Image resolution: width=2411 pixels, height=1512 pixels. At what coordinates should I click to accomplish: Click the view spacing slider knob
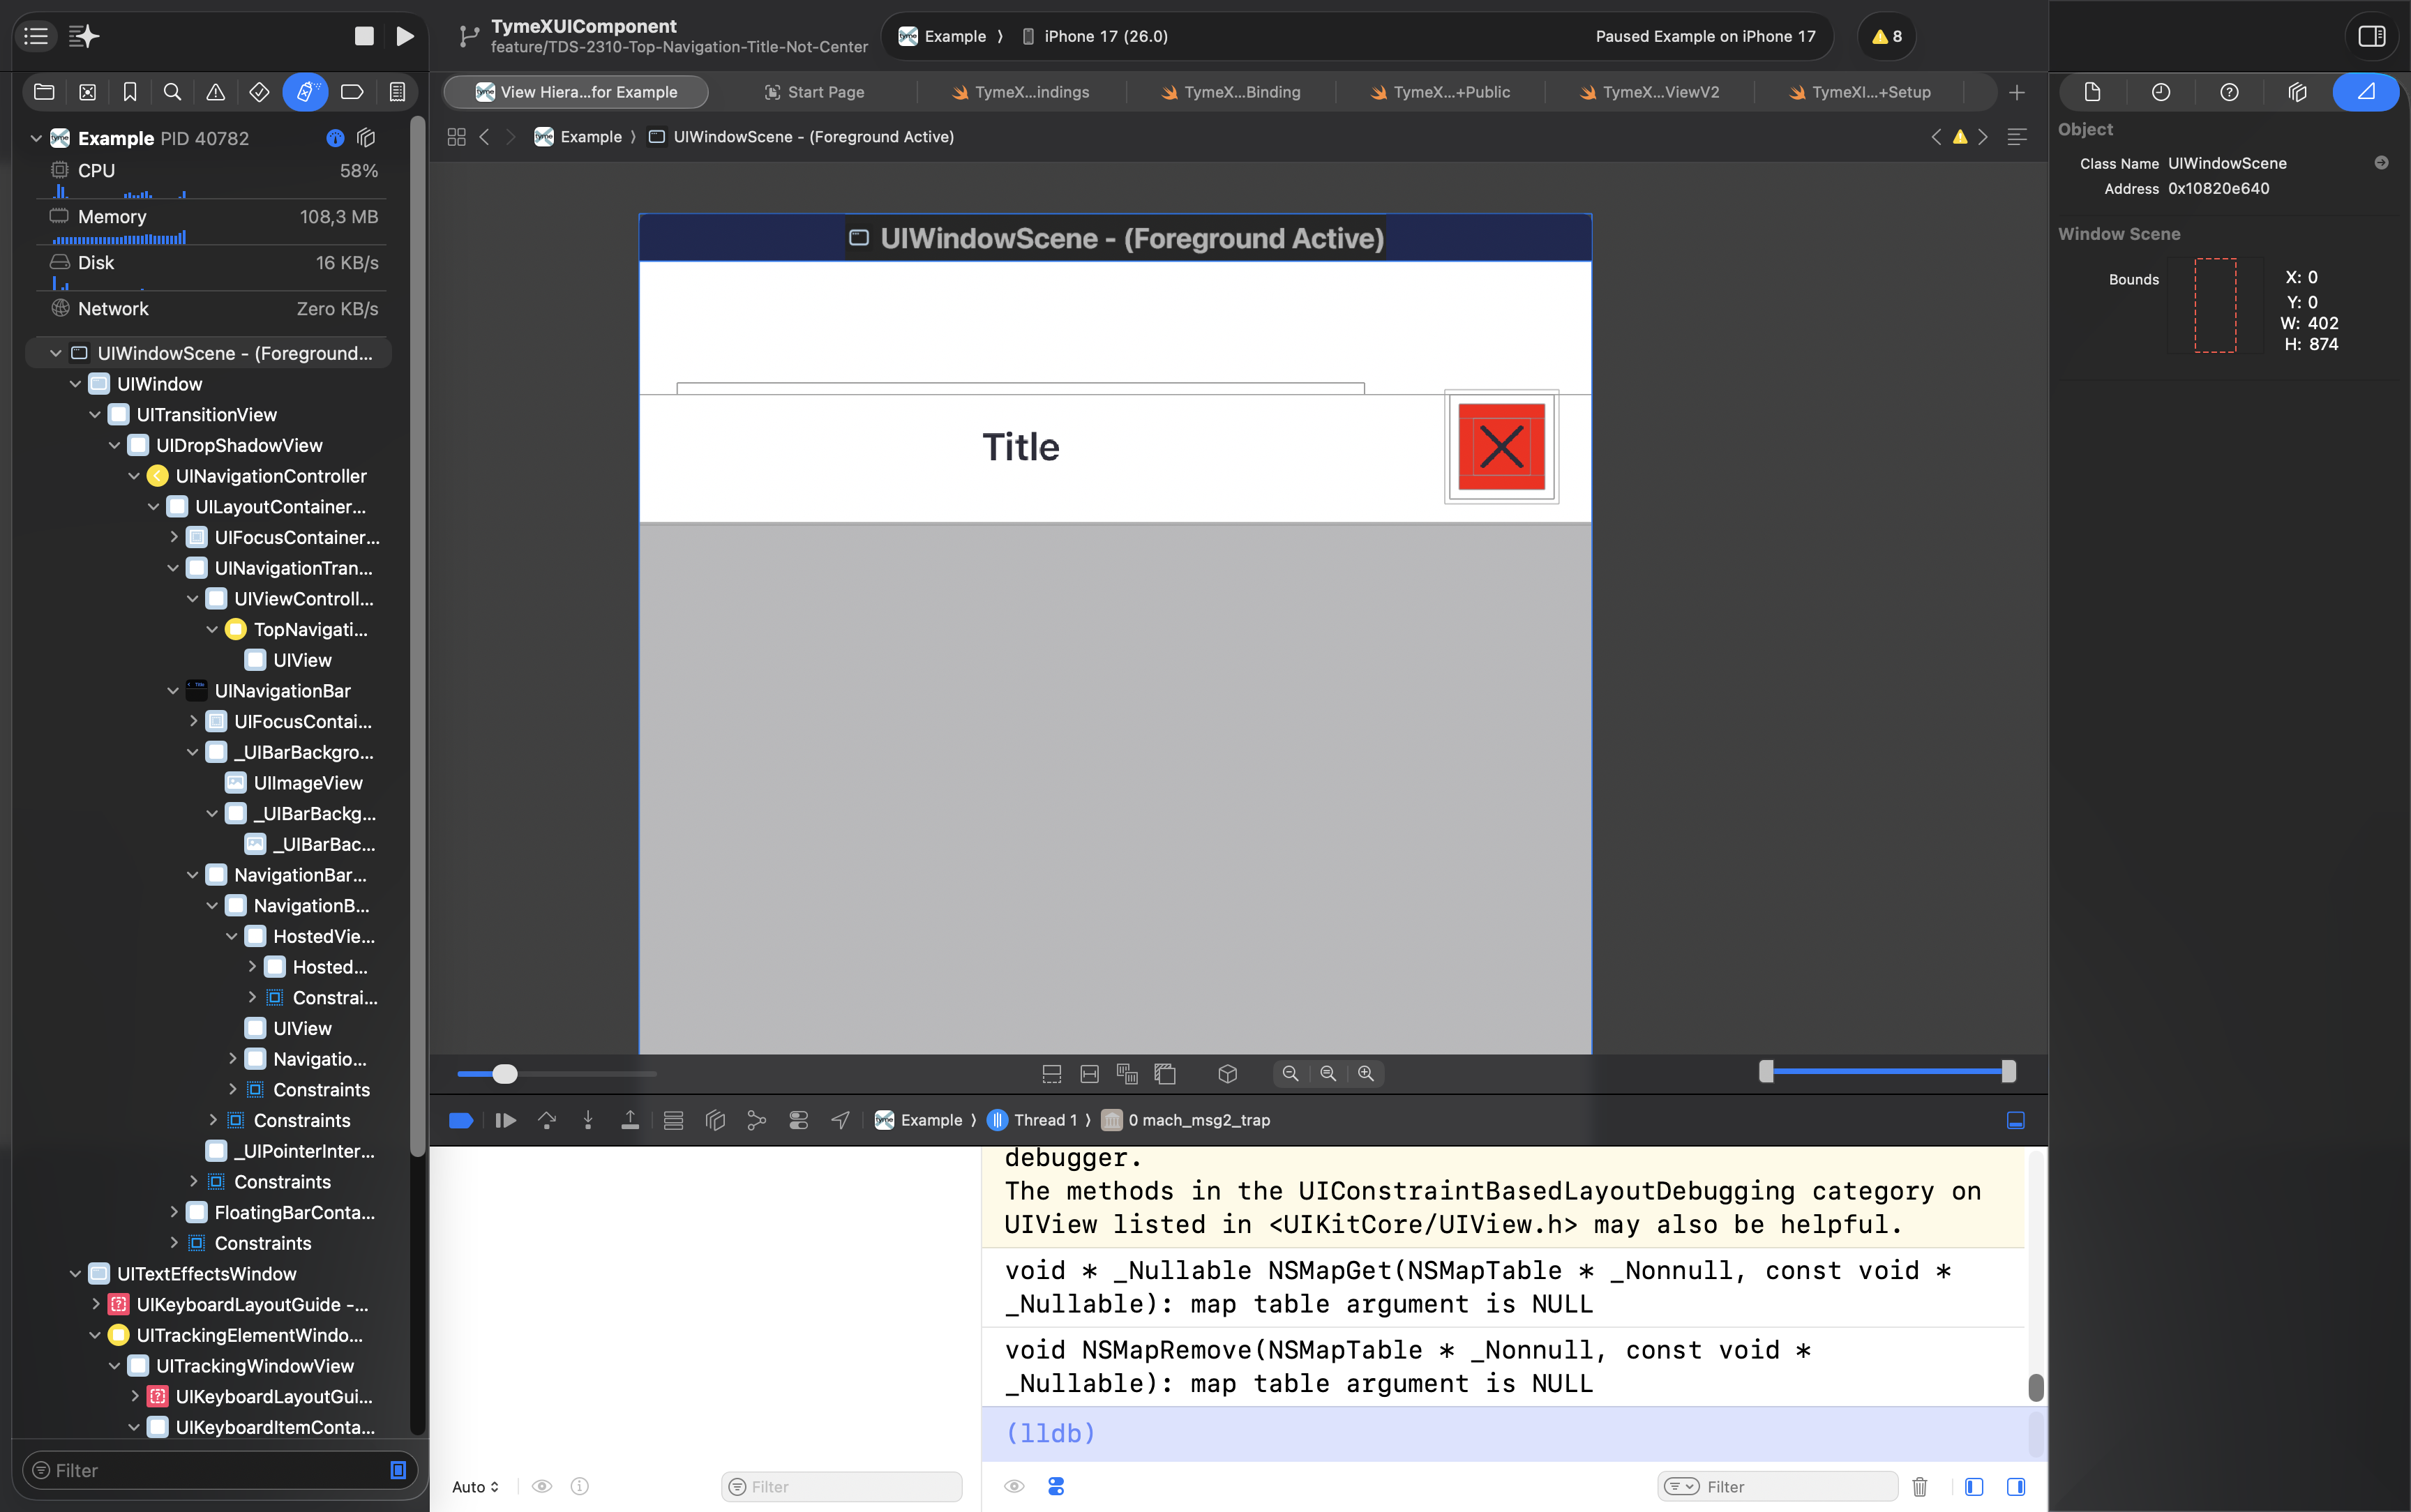[505, 1073]
